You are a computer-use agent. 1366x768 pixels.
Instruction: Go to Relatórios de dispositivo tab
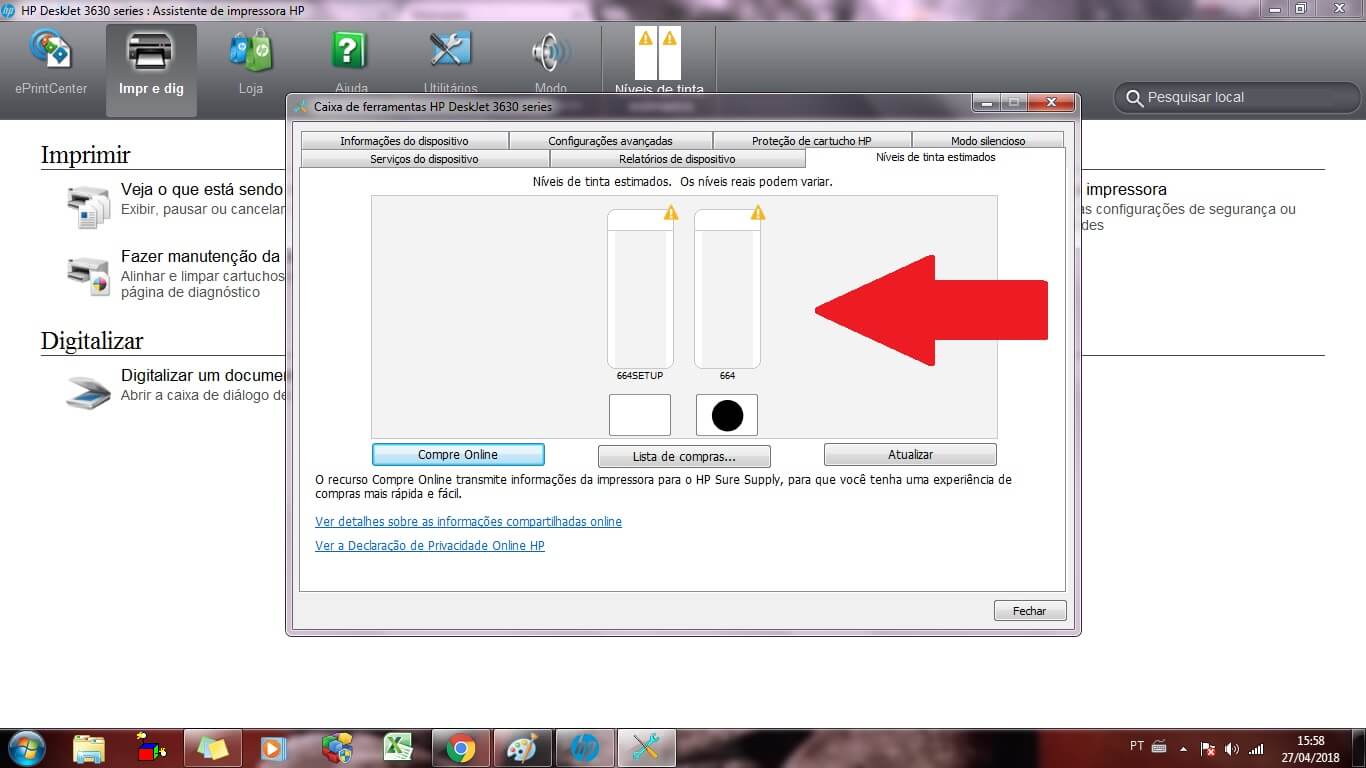point(677,159)
